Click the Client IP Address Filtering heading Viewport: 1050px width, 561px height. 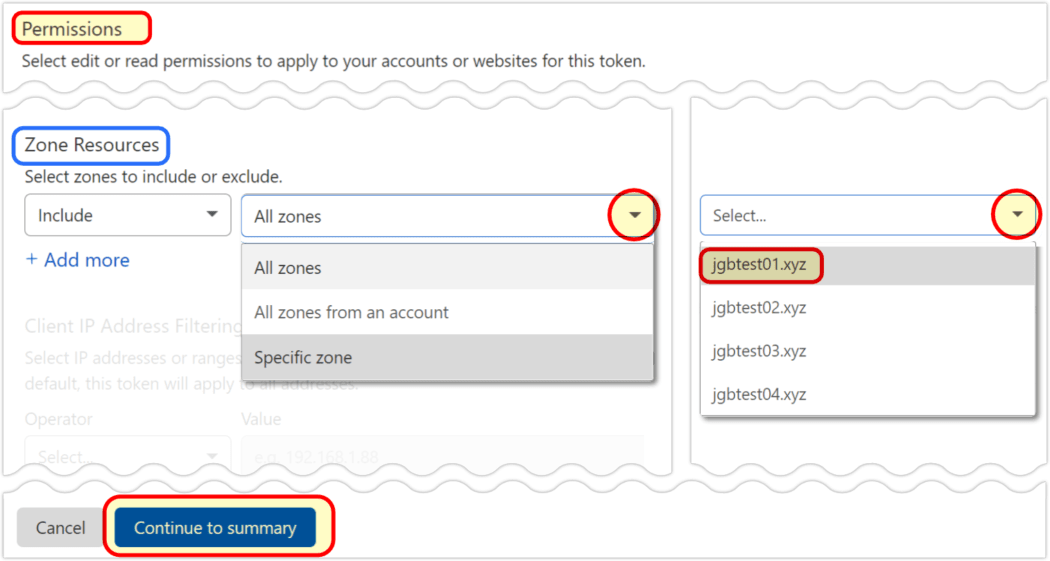pyautogui.click(x=132, y=326)
